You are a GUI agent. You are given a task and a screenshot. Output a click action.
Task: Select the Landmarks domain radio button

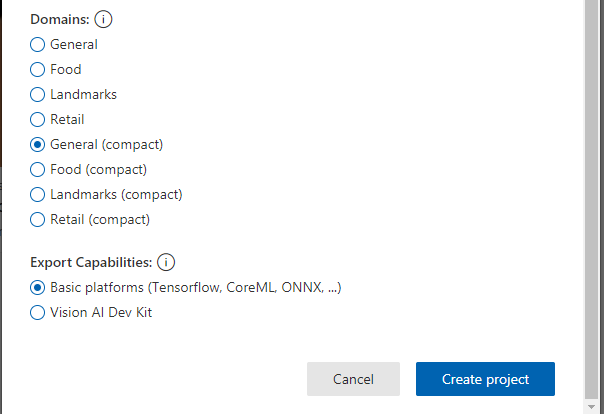38,94
